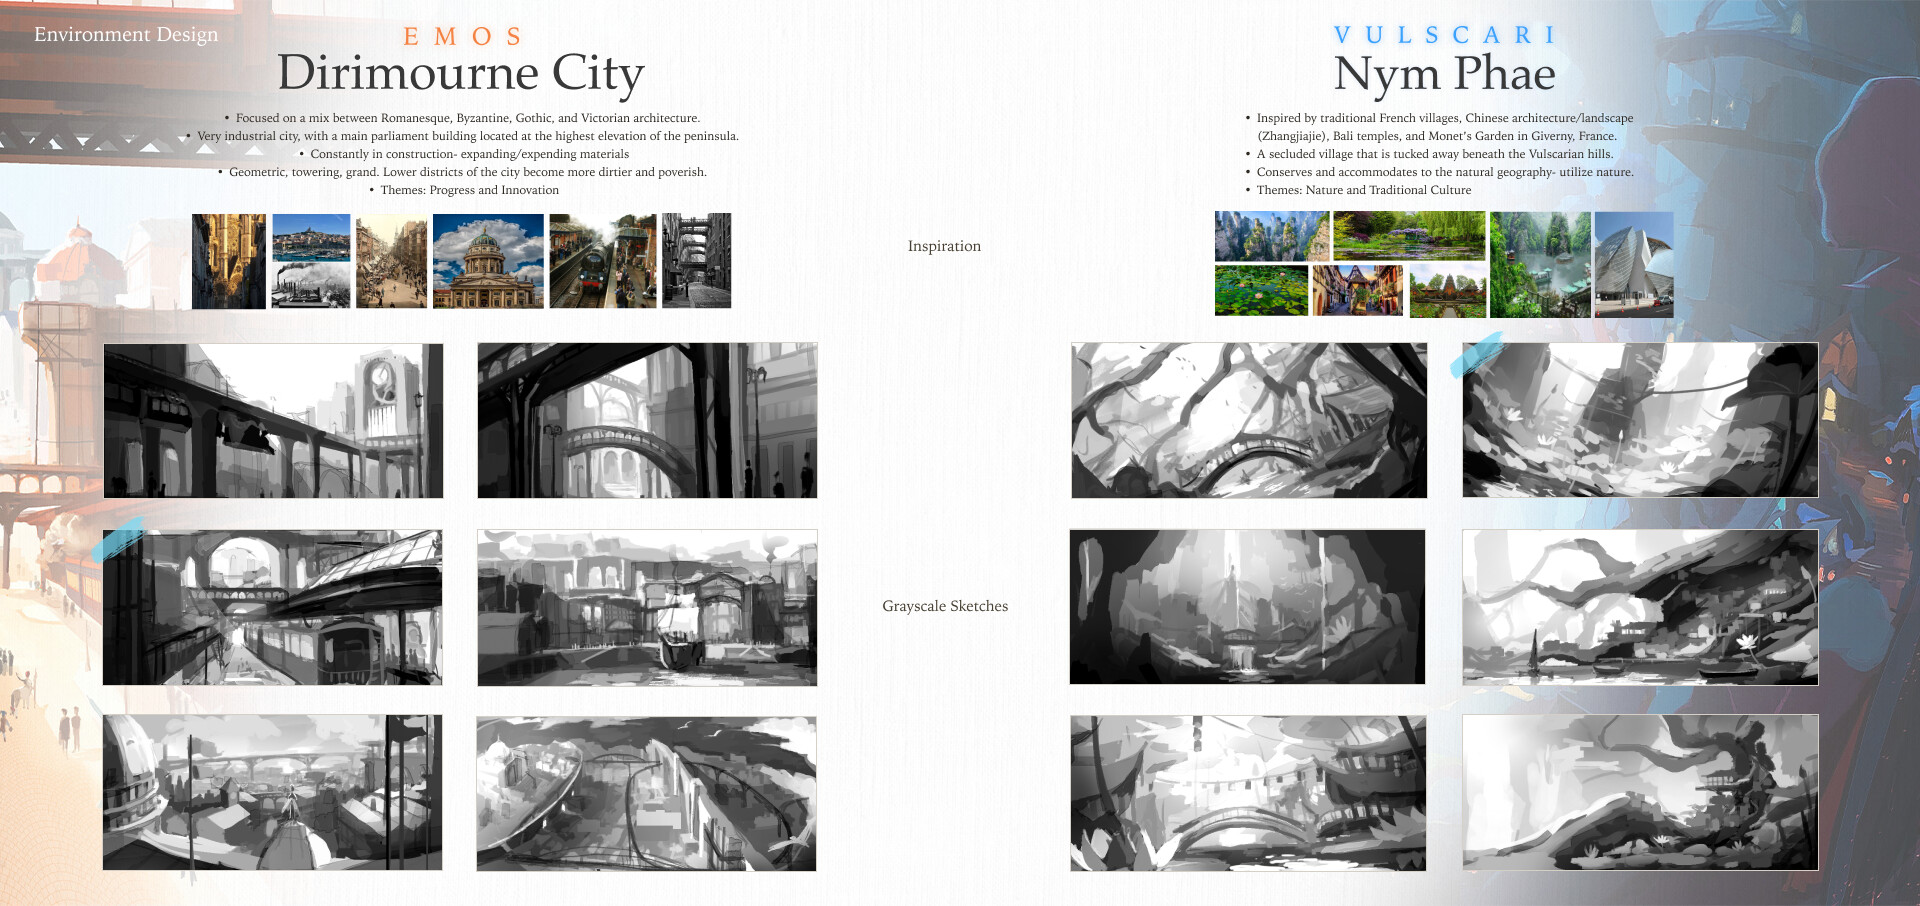1920x906 pixels.
Task: Select the steam train station photo
Action: (603, 261)
